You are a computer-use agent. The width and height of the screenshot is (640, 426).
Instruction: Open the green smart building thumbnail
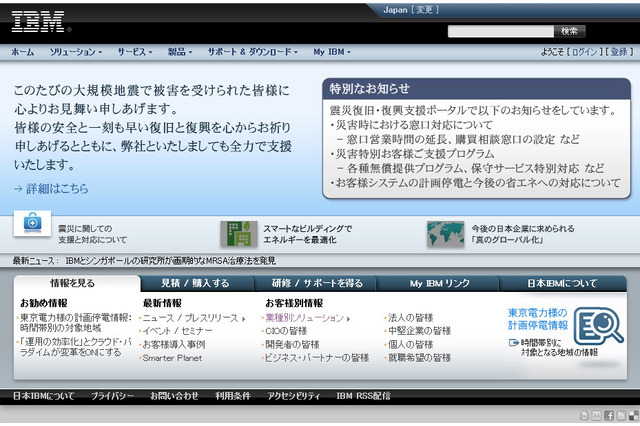tap(239, 234)
